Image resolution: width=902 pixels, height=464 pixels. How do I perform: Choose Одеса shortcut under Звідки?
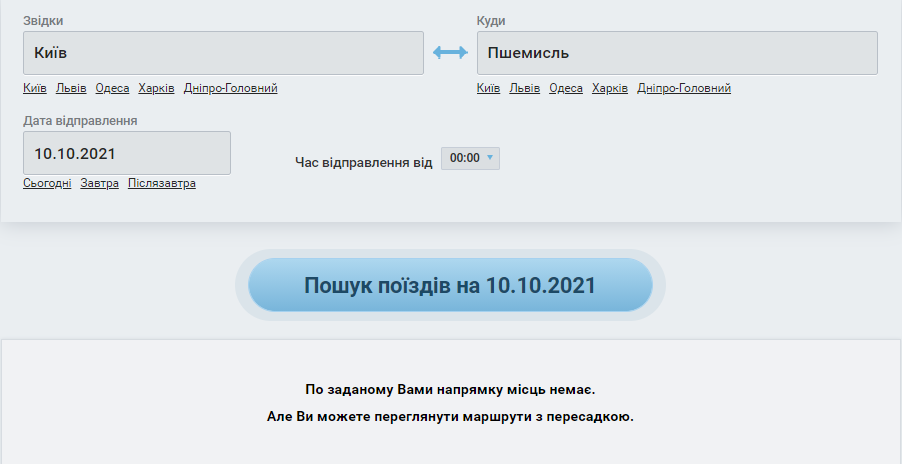click(112, 89)
